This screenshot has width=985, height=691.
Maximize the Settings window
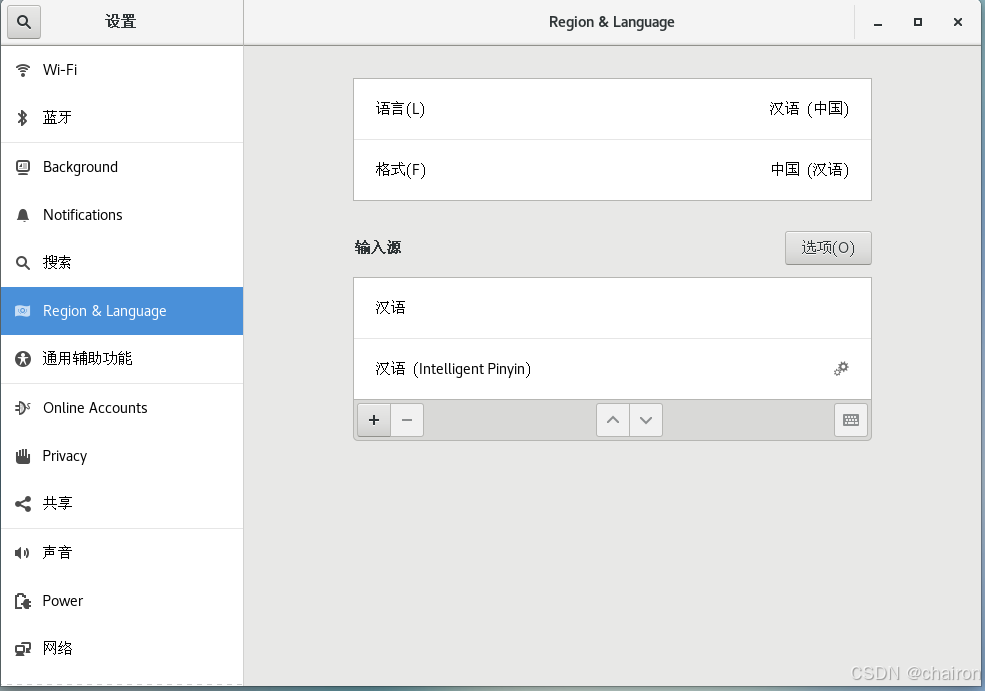point(918,23)
